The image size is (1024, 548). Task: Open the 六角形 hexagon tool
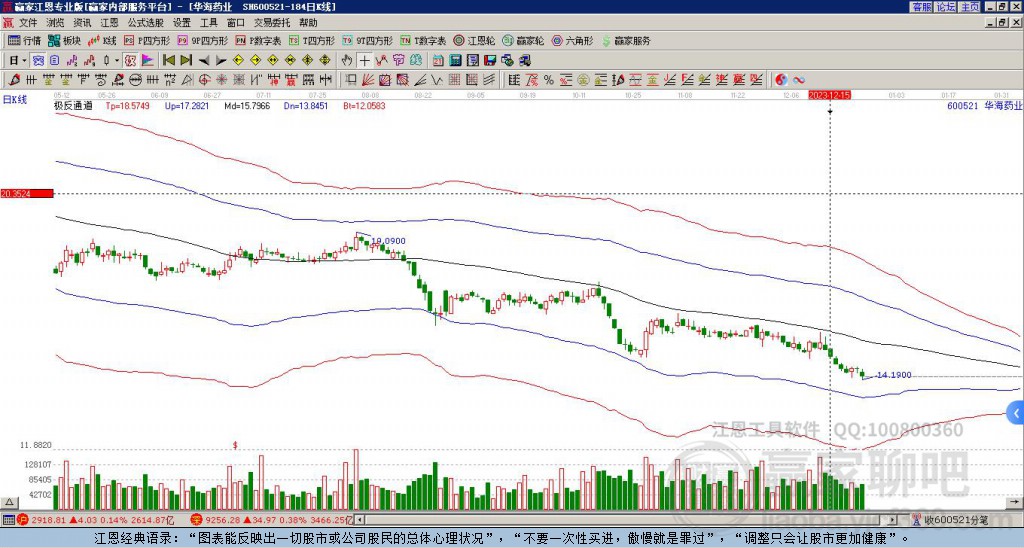tap(573, 40)
